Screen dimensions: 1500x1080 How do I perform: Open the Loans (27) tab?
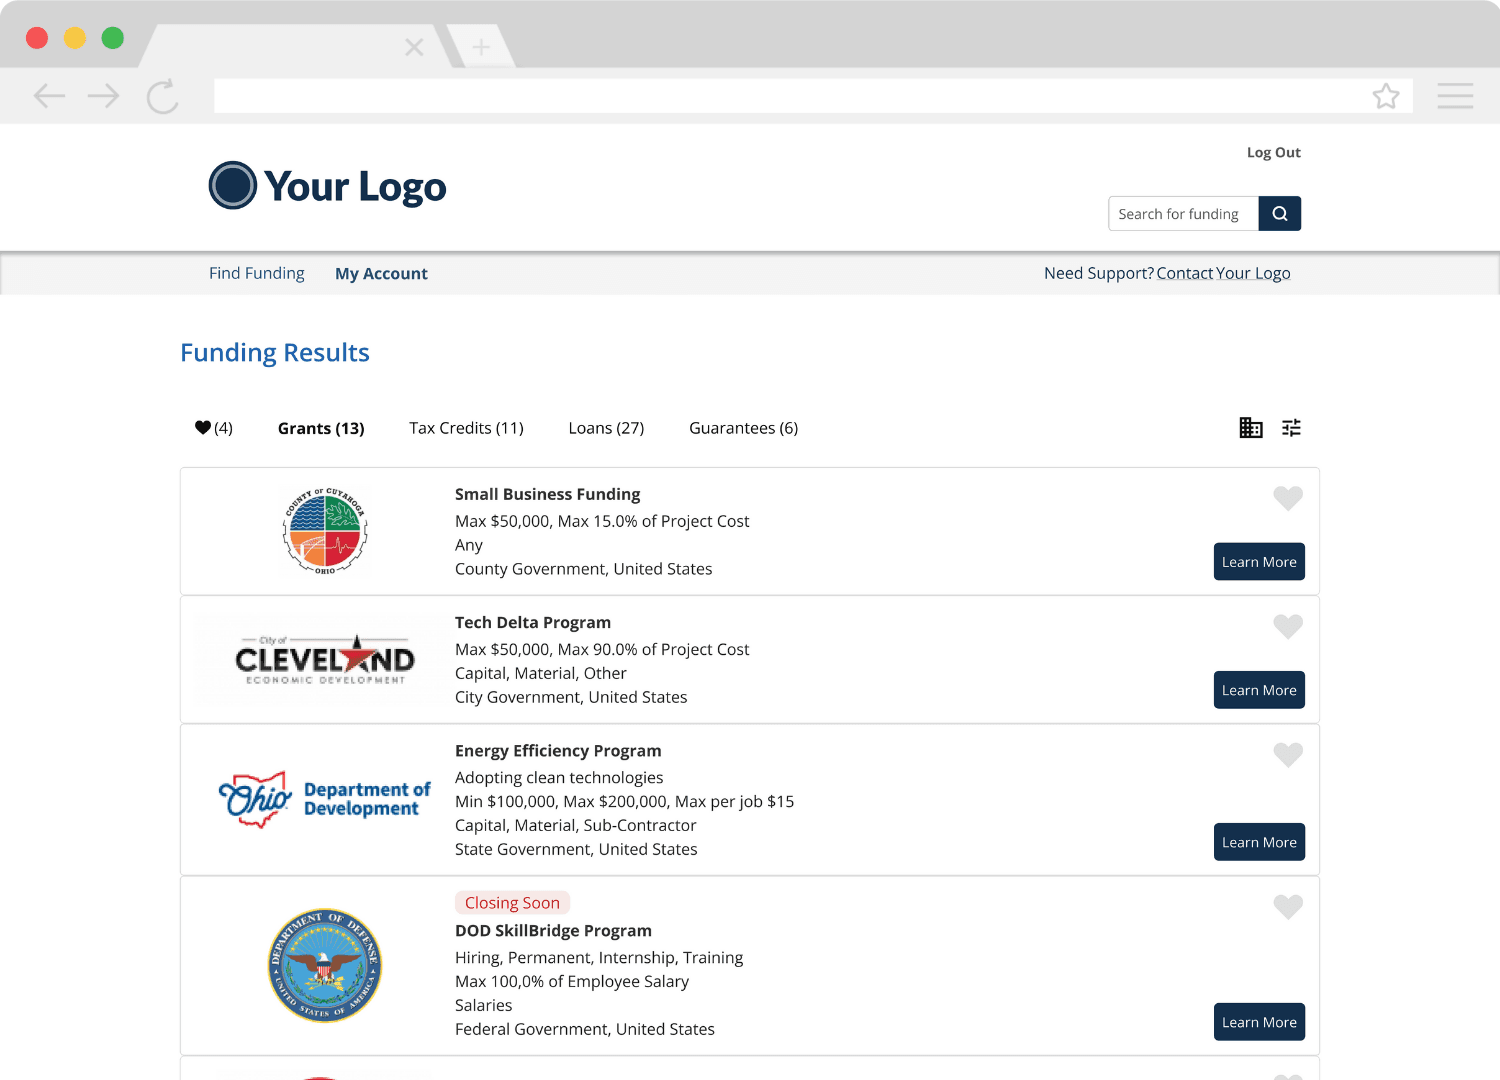point(606,427)
